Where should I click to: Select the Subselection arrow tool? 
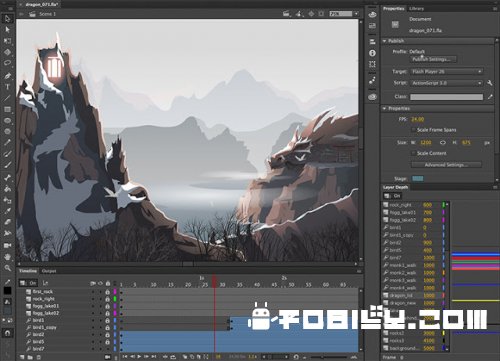[x=7, y=30]
